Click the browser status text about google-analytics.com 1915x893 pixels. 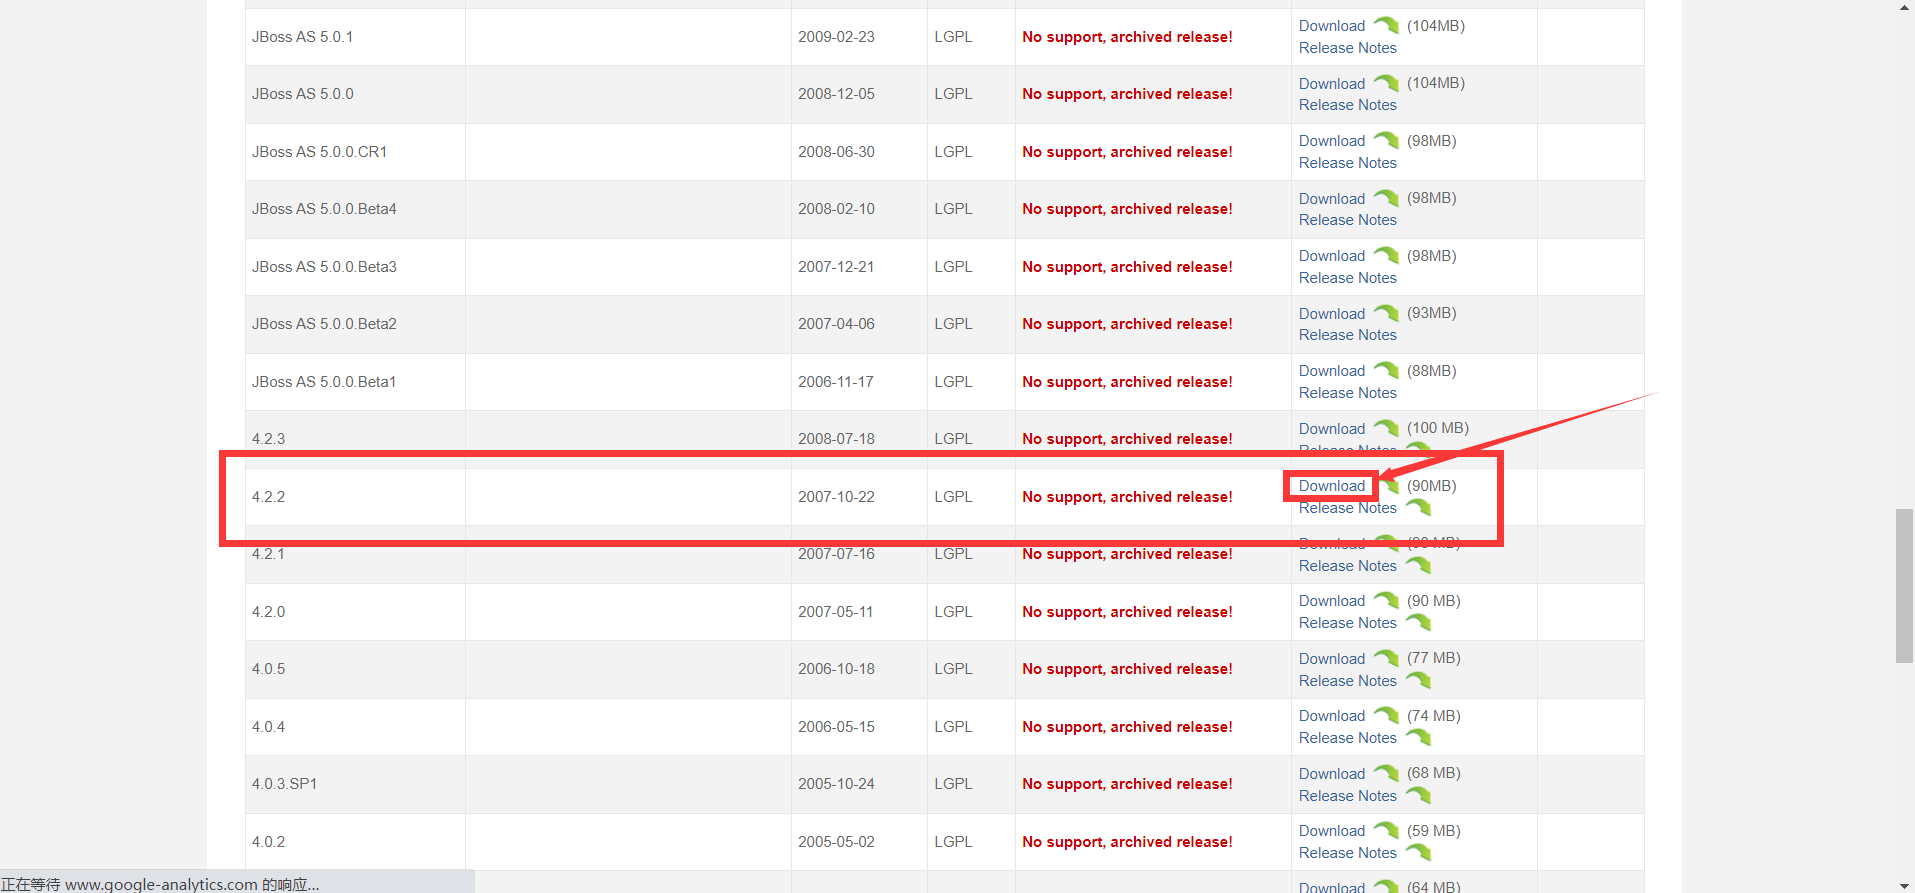[x=160, y=884]
